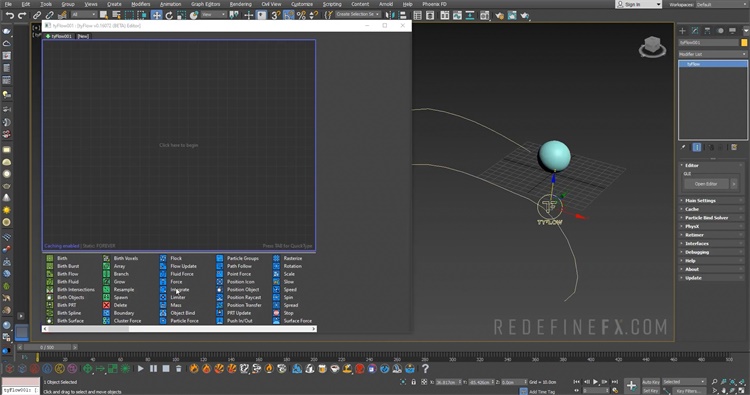Click the object color swatch beside tyFlow001
Screen dimensions: 750x395
744,43
